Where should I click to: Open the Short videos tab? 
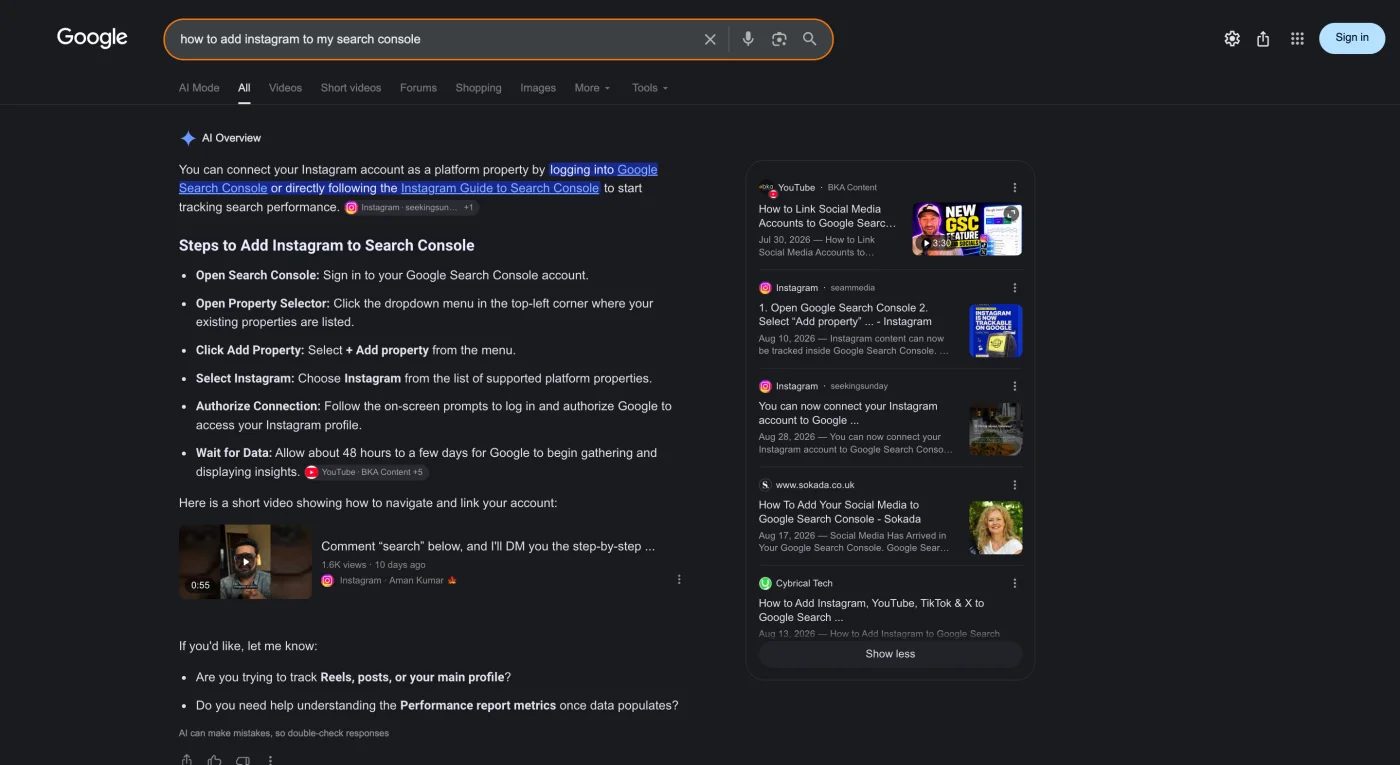(x=351, y=88)
